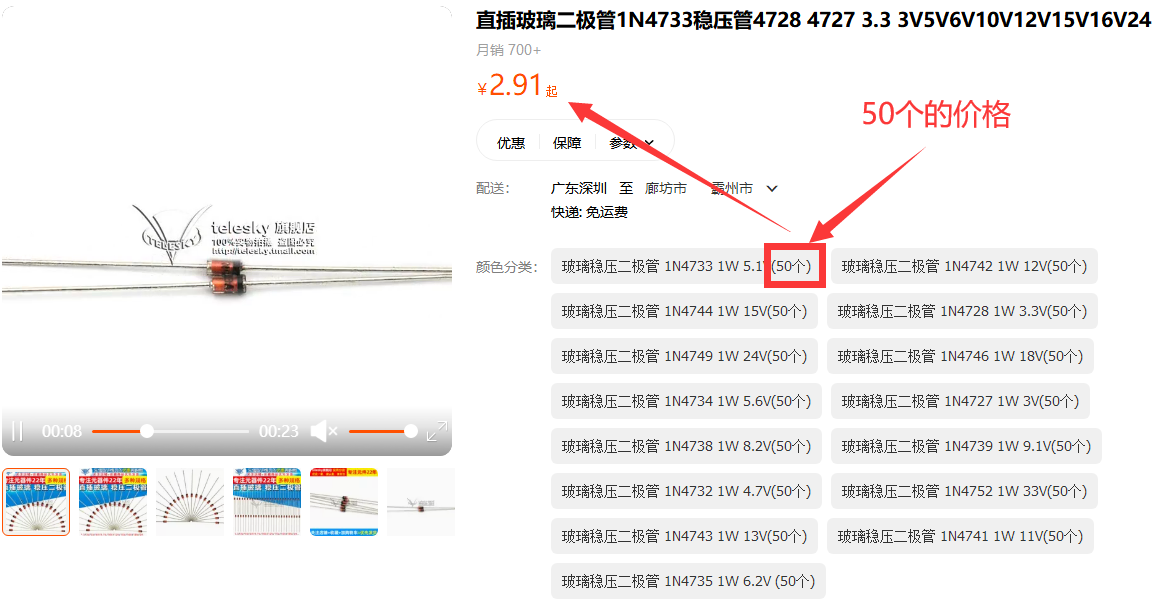Viewport: 1173px width, 609px height.
Task: Choose the 1N4749 1W 24V variant
Action: click(684, 356)
